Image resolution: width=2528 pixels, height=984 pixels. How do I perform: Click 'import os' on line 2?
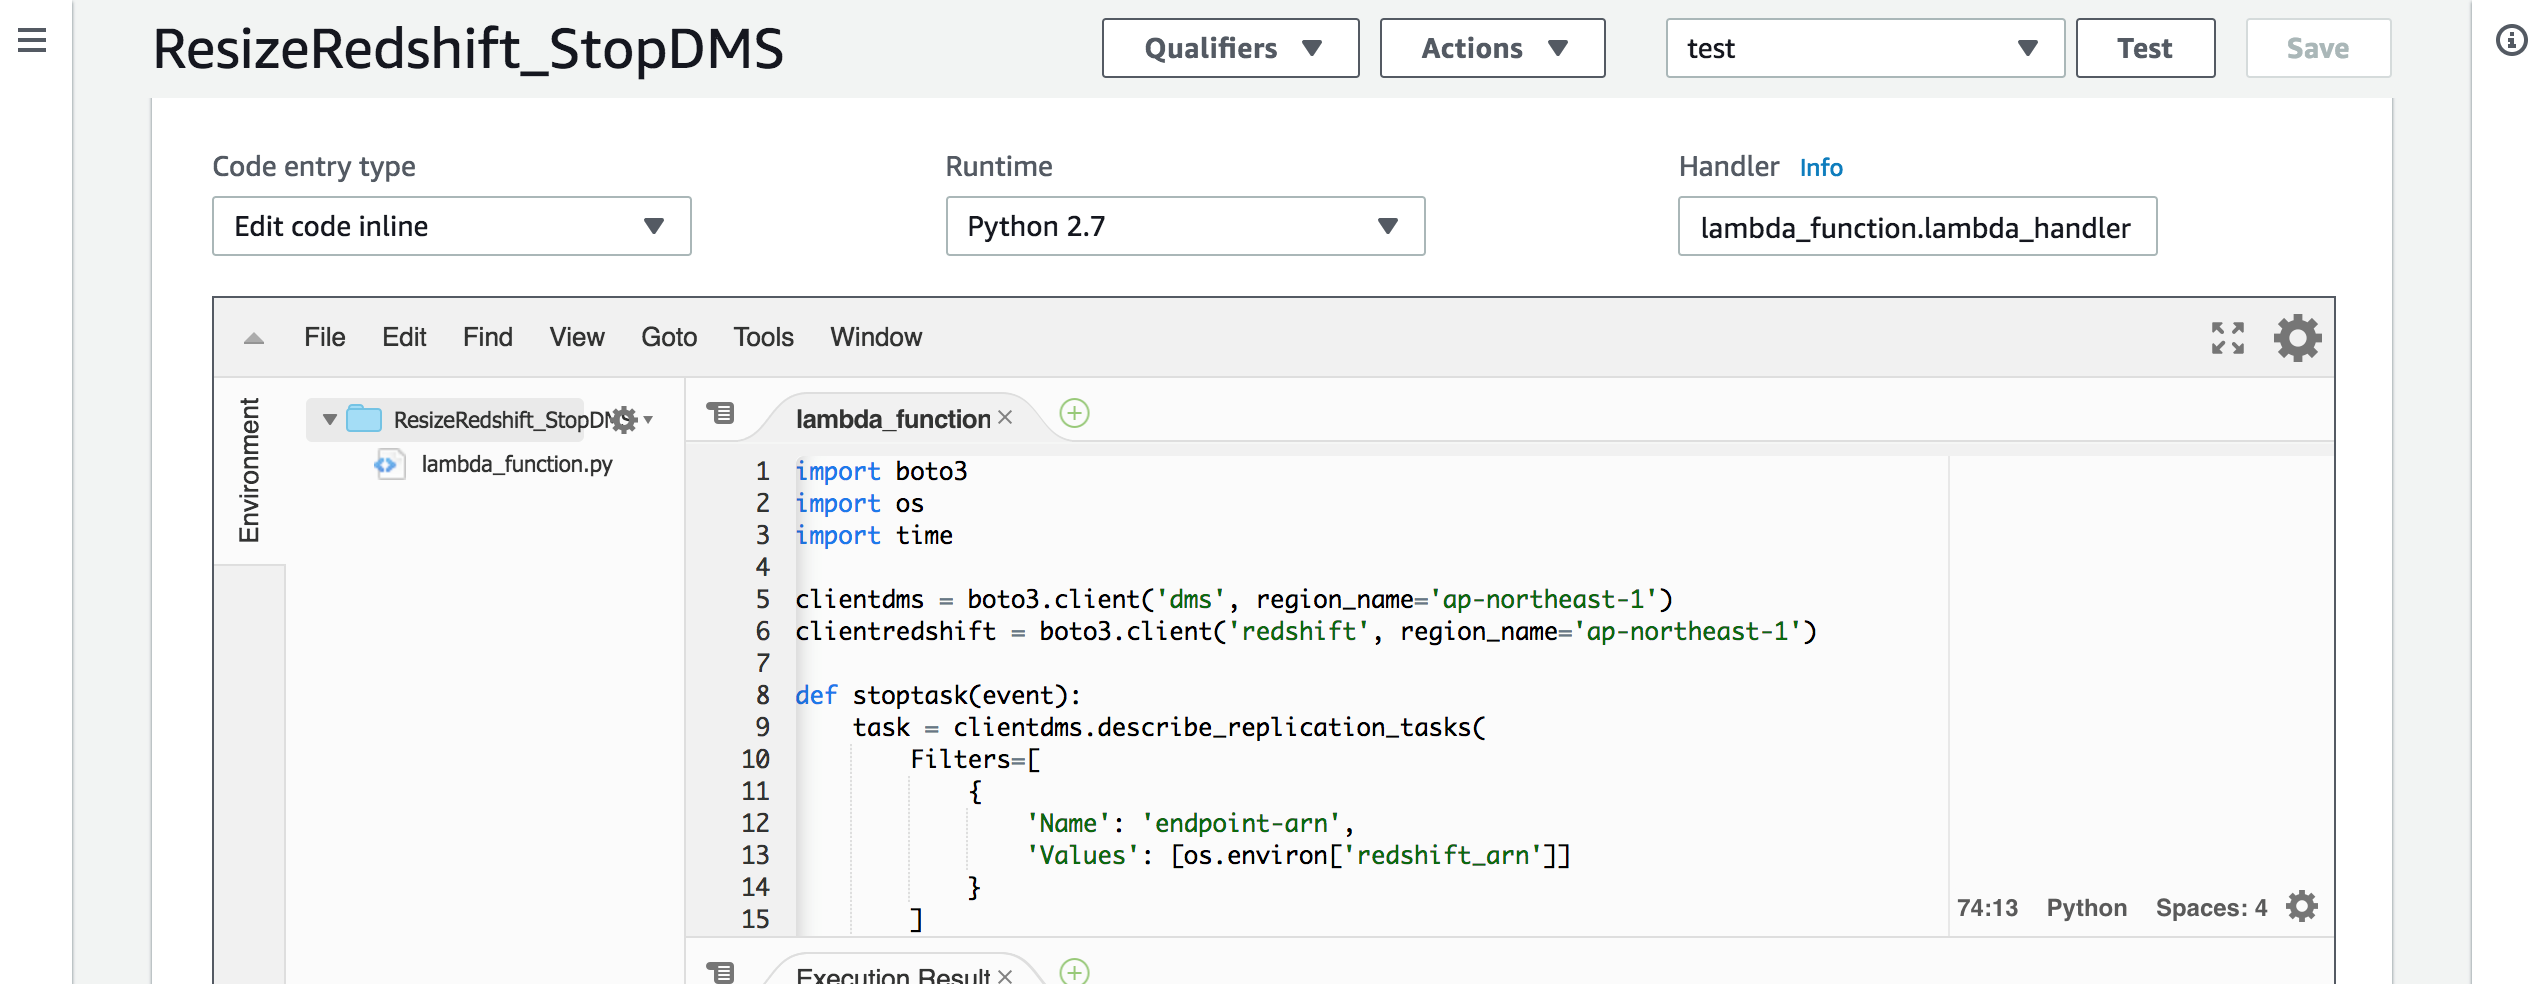[x=859, y=503]
